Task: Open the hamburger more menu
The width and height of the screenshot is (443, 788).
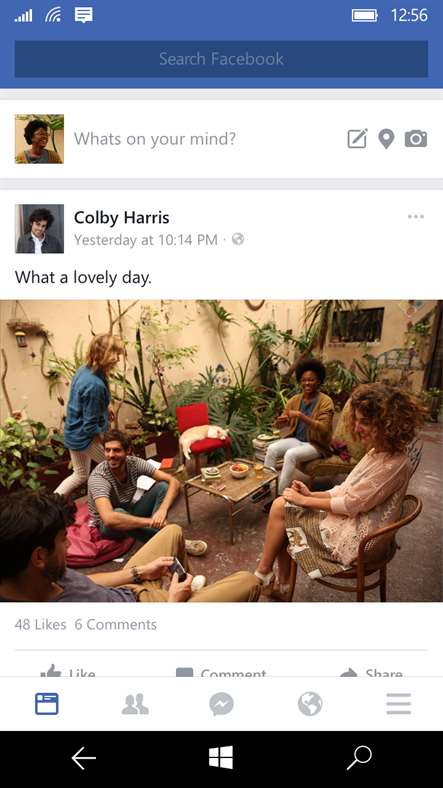Action: 399,704
